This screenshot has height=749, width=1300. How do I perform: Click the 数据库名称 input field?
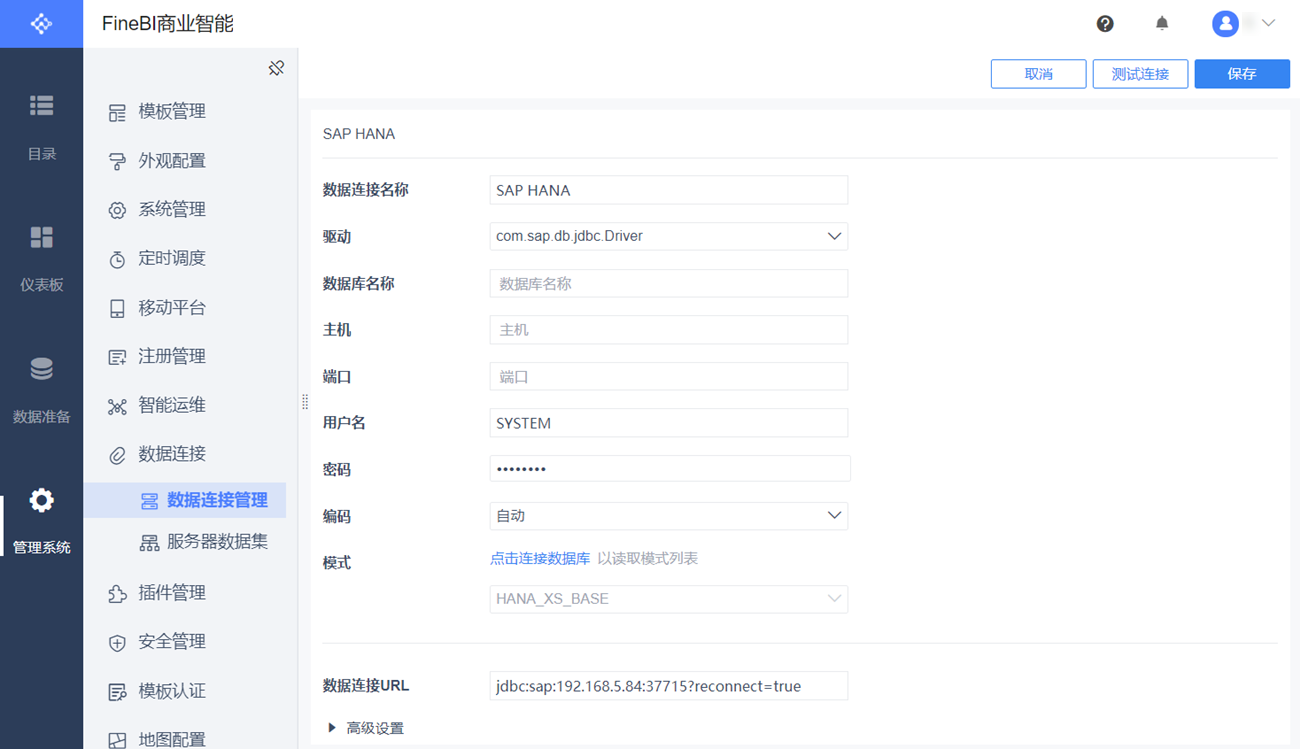click(x=669, y=283)
